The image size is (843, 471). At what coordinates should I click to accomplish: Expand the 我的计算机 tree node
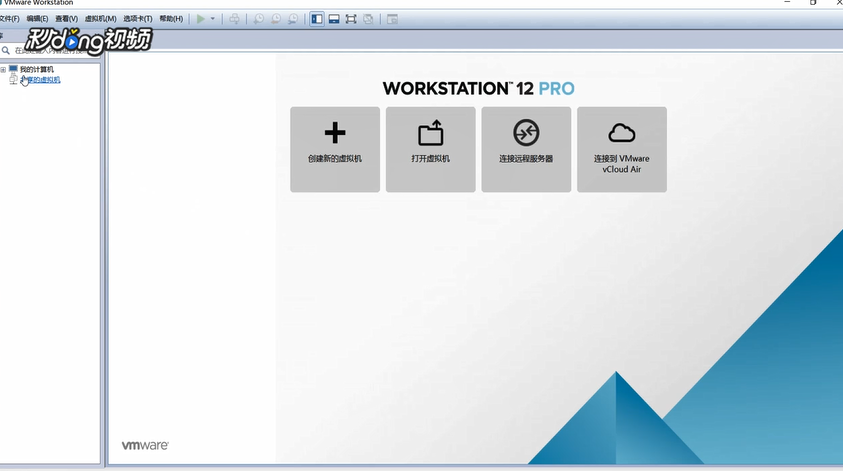(3, 69)
